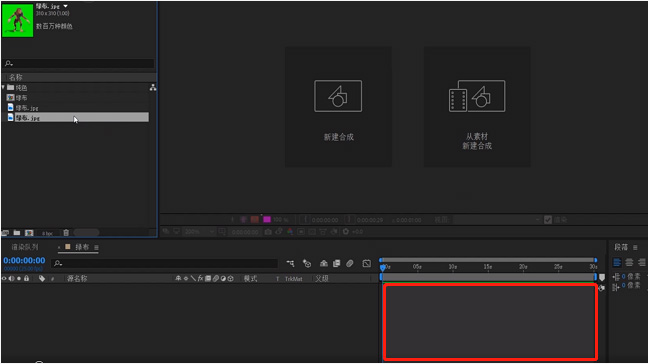648x364 pixels.
Task: Open the 绿布 timeline panel menu
Action: [x=96, y=247]
